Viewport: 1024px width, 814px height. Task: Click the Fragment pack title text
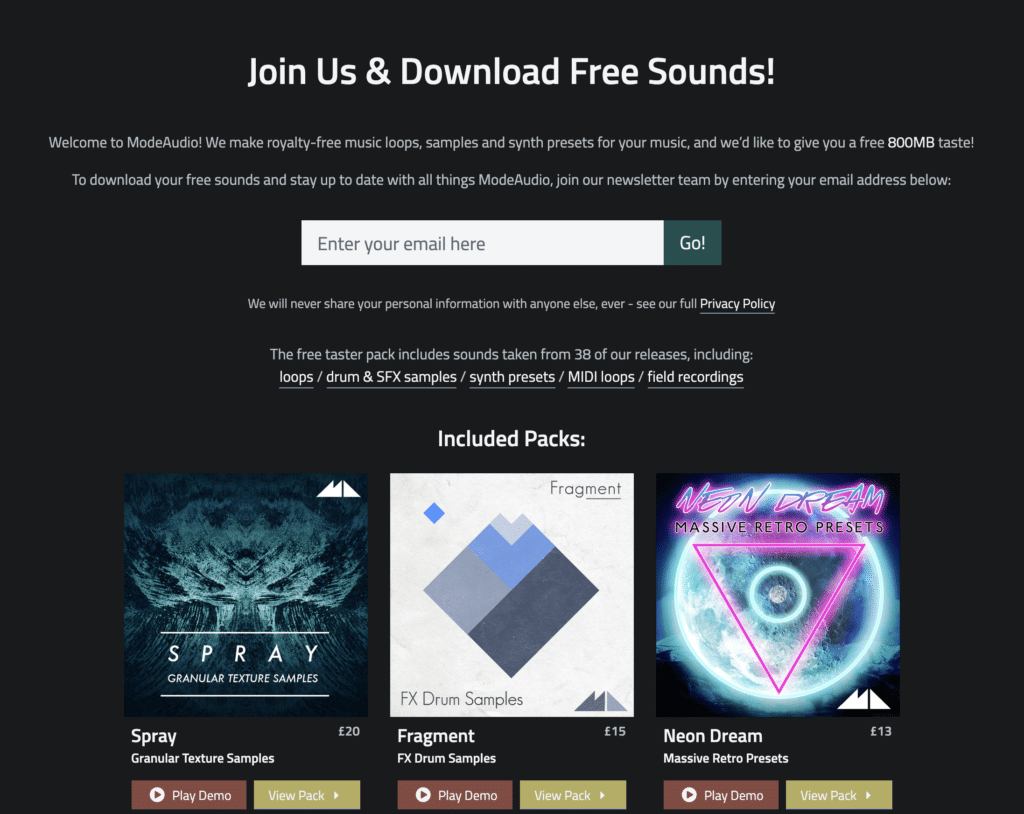pyautogui.click(x=436, y=736)
